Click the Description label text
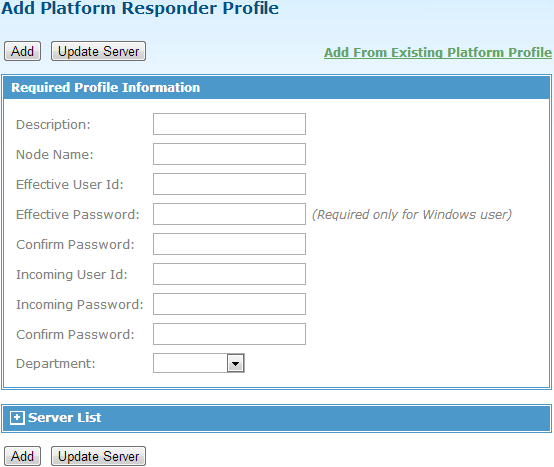554x467 pixels. click(x=53, y=125)
